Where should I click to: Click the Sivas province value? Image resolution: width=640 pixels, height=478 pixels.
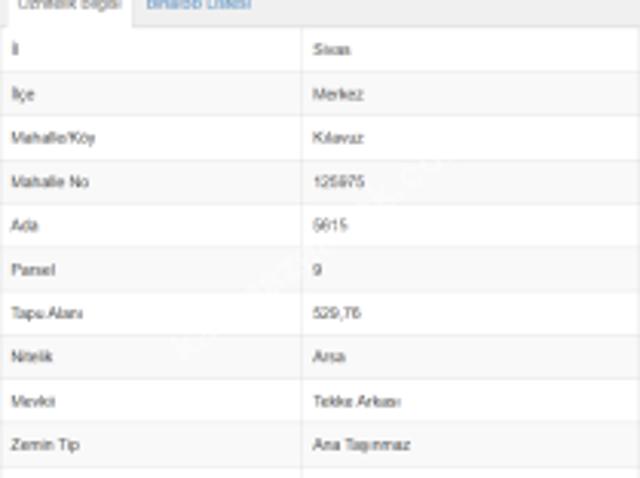tap(331, 49)
